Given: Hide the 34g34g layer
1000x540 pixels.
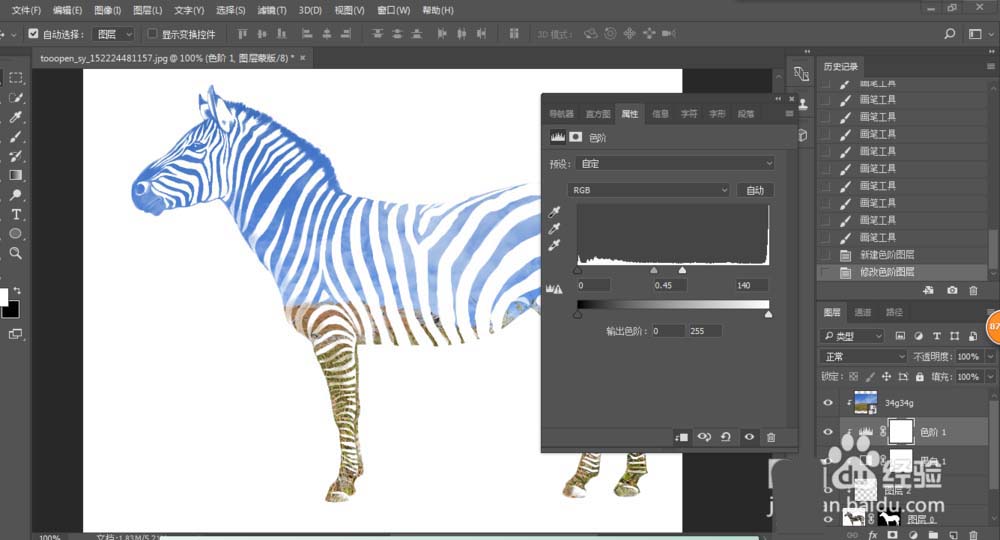Looking at the screenshot, I should [828, 403].
